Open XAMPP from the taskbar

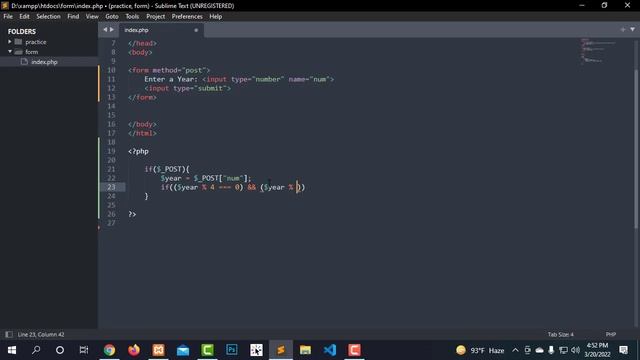pyautogui.click(x=158, y=350)
